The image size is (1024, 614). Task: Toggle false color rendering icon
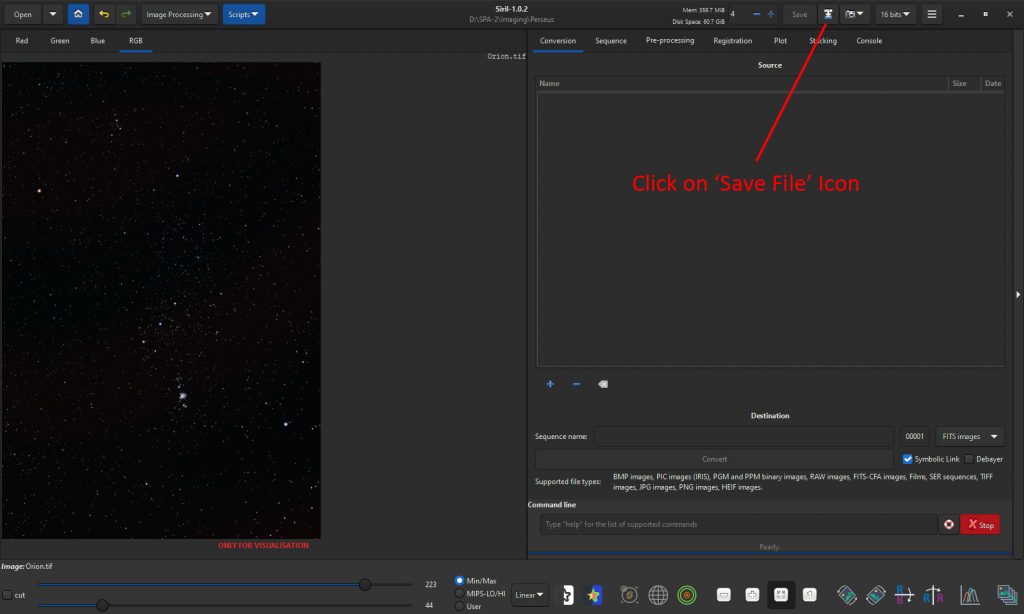tap(594, 594)
